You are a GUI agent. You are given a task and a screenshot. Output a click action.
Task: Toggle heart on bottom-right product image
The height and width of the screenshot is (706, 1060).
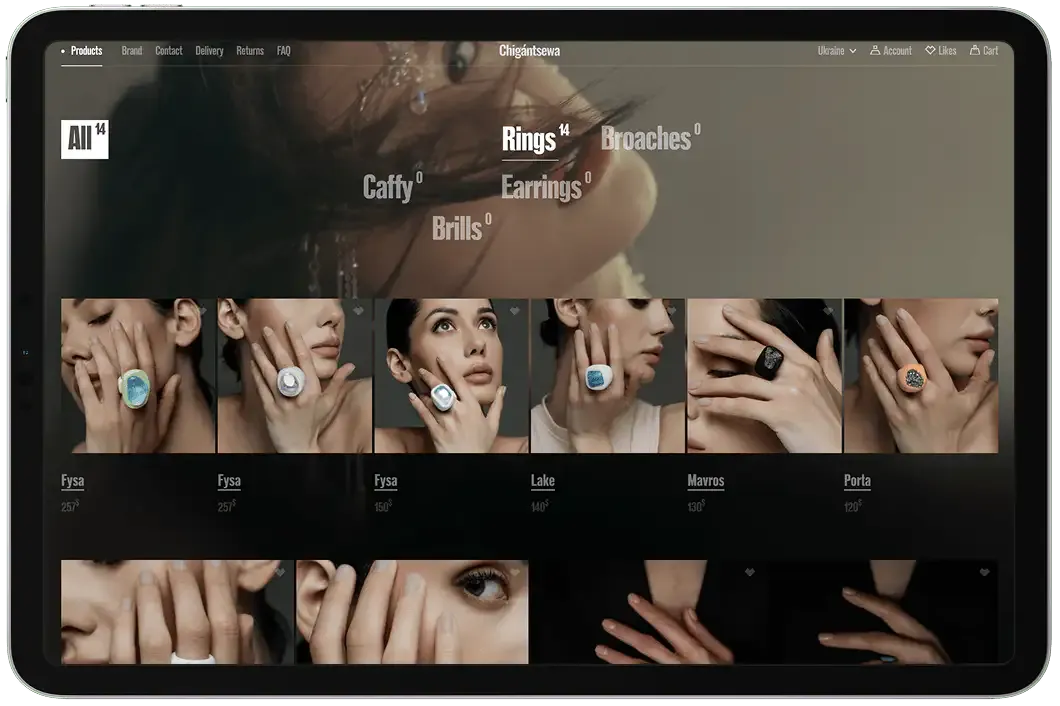(984, 572)
